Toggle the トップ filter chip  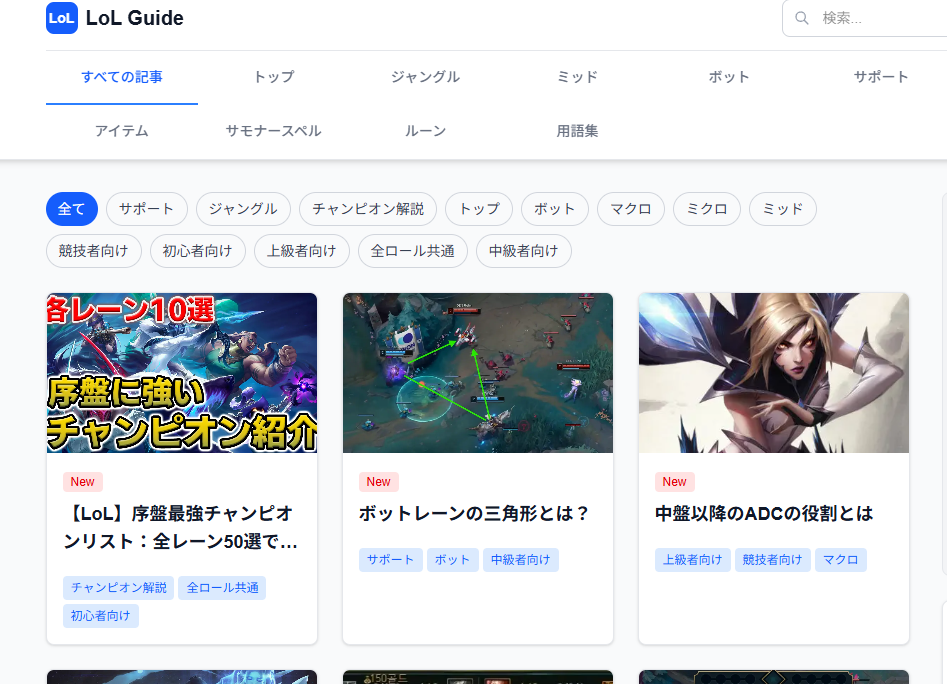pos(479,209)
